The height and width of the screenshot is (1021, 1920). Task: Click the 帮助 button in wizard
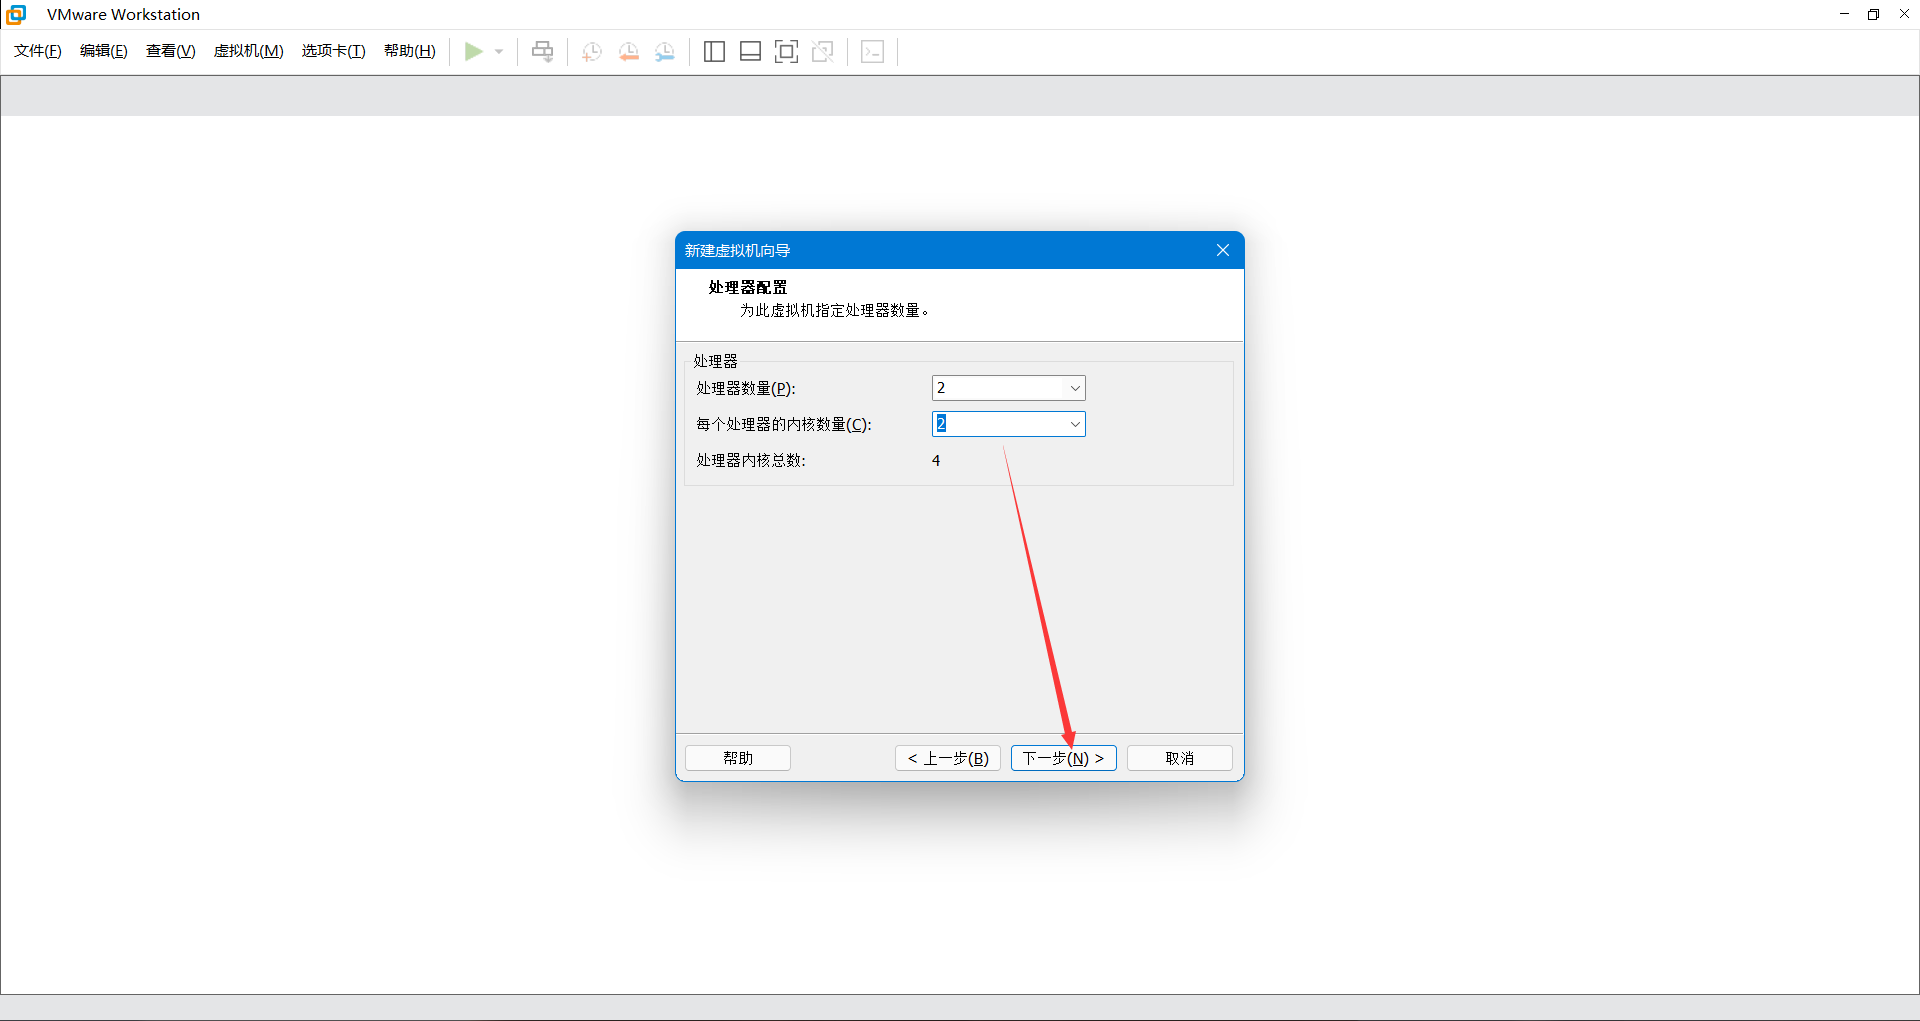click(738, 758)
